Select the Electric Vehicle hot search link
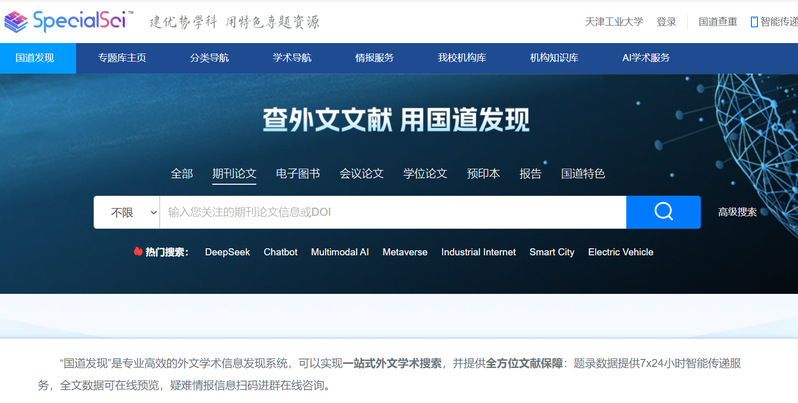This screenshot has height=403, width=798. point(620,252)
